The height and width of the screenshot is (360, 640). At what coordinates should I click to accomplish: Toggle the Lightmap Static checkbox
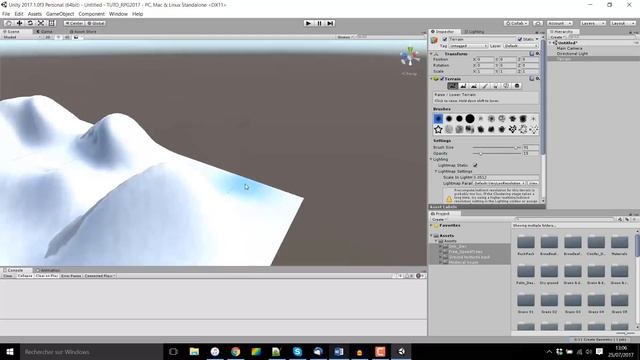pos(475,165)
